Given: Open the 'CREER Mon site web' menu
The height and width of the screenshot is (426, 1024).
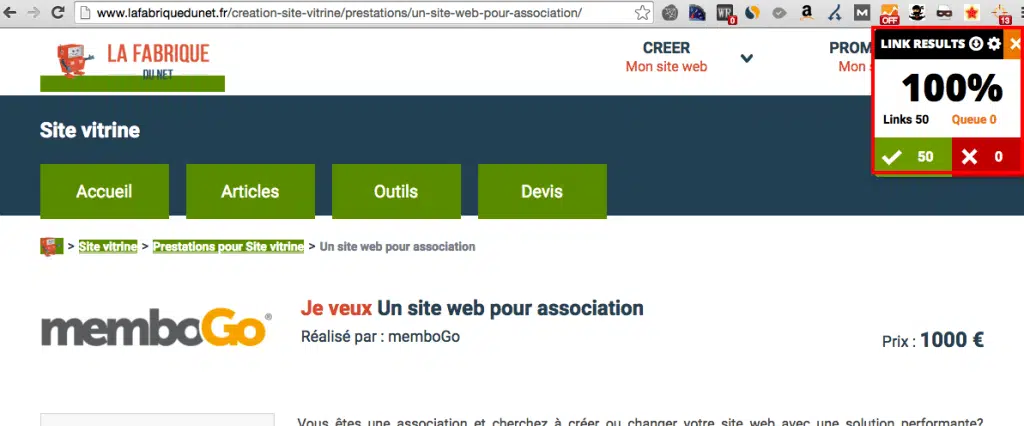Looking at the screenshot, I should tap(666, 57).
